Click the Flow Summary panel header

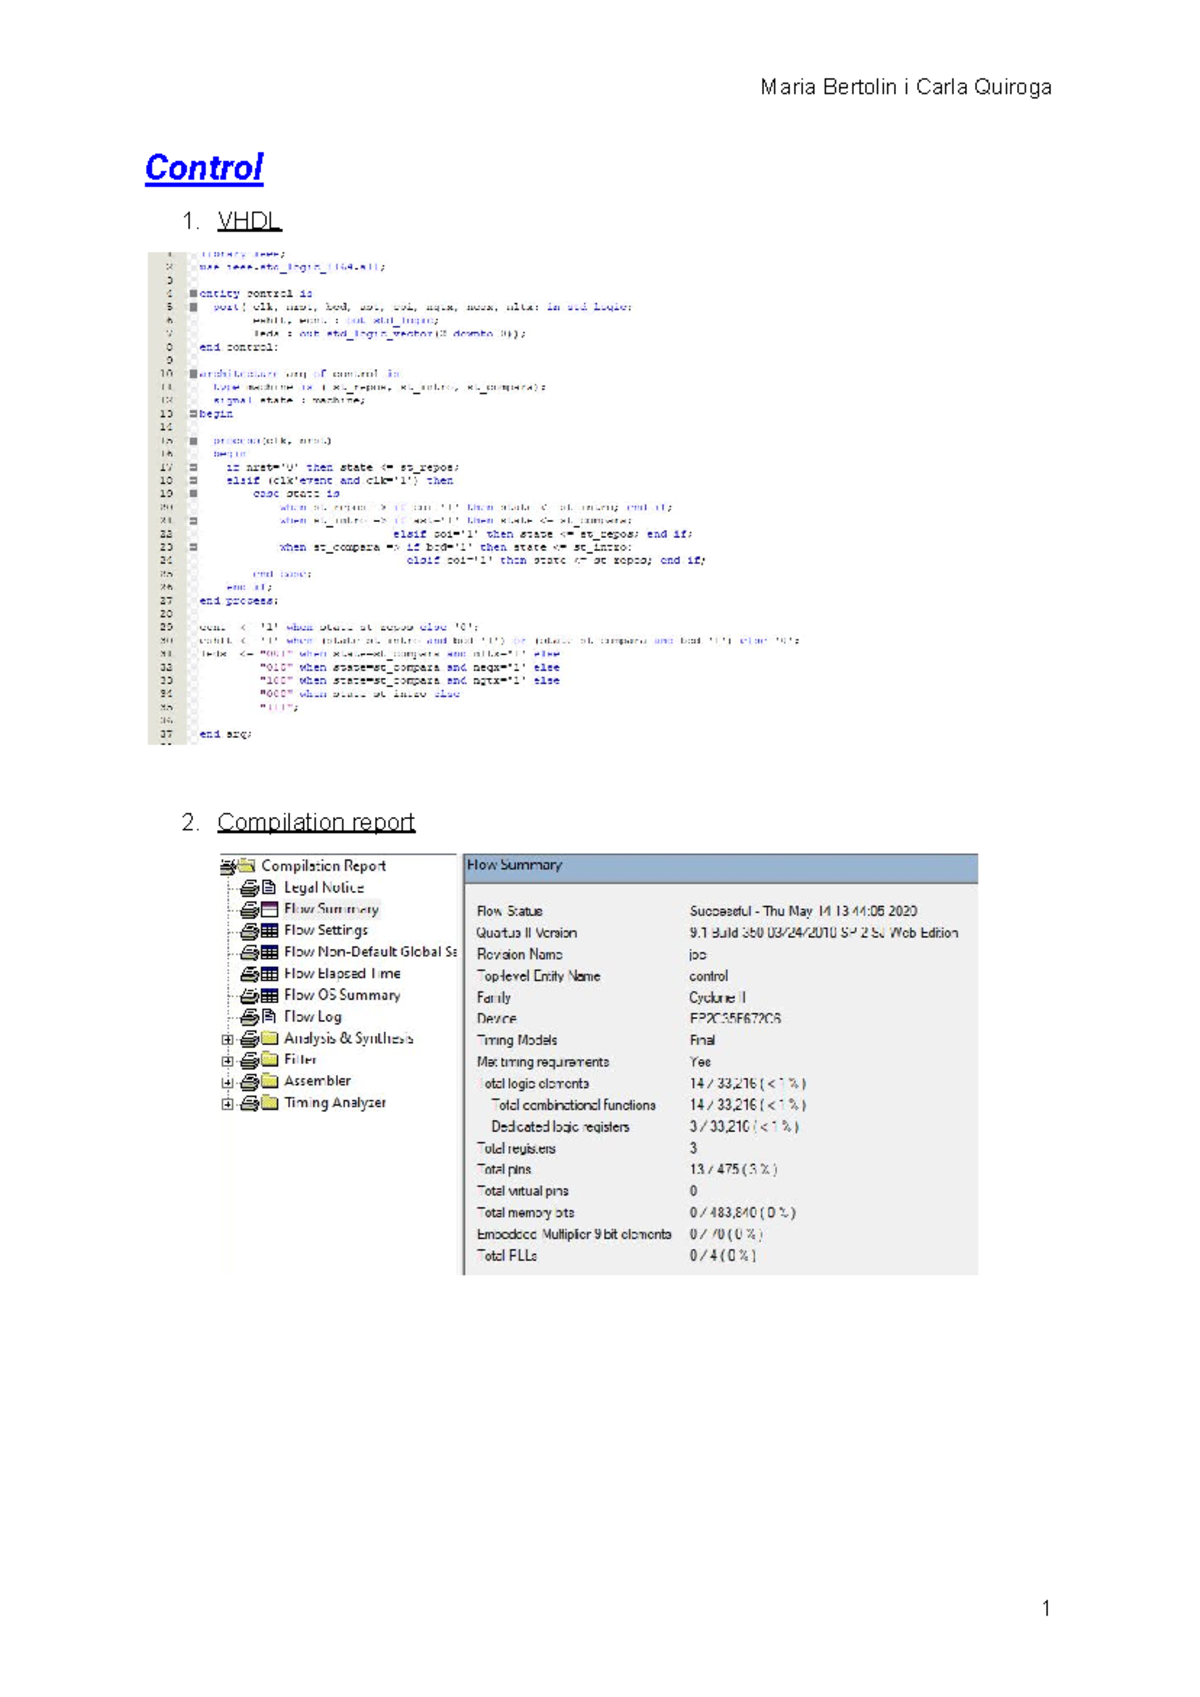coord(721,867)
